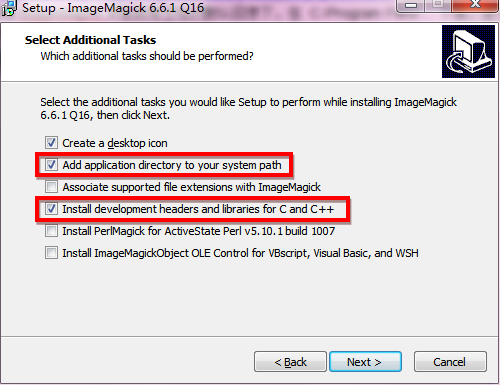Go back with the Back button

point(290,362)
